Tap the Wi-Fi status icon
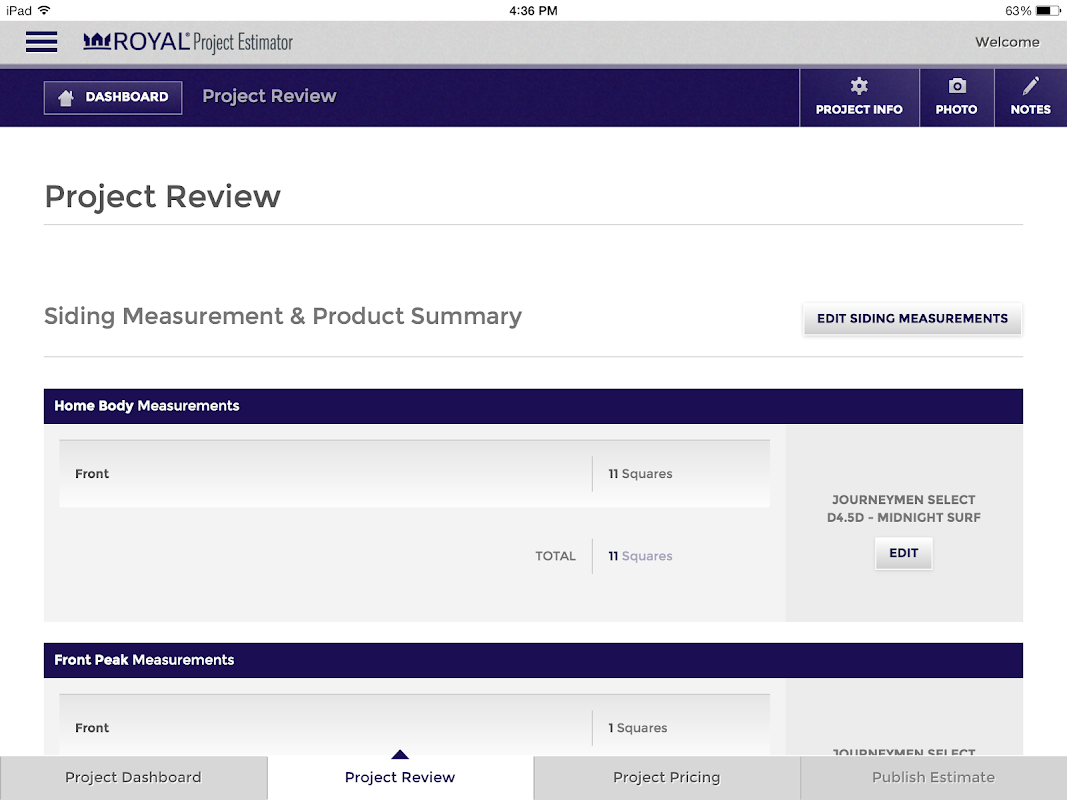Image resolution: width=1067 pixels, height=800 pixels. 44,10
